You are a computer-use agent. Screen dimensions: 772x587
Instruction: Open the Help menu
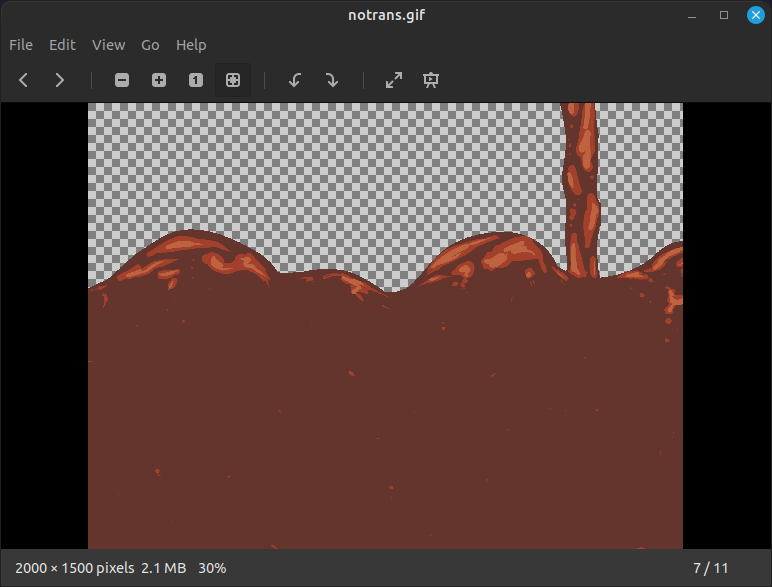[x=191, y=45]
